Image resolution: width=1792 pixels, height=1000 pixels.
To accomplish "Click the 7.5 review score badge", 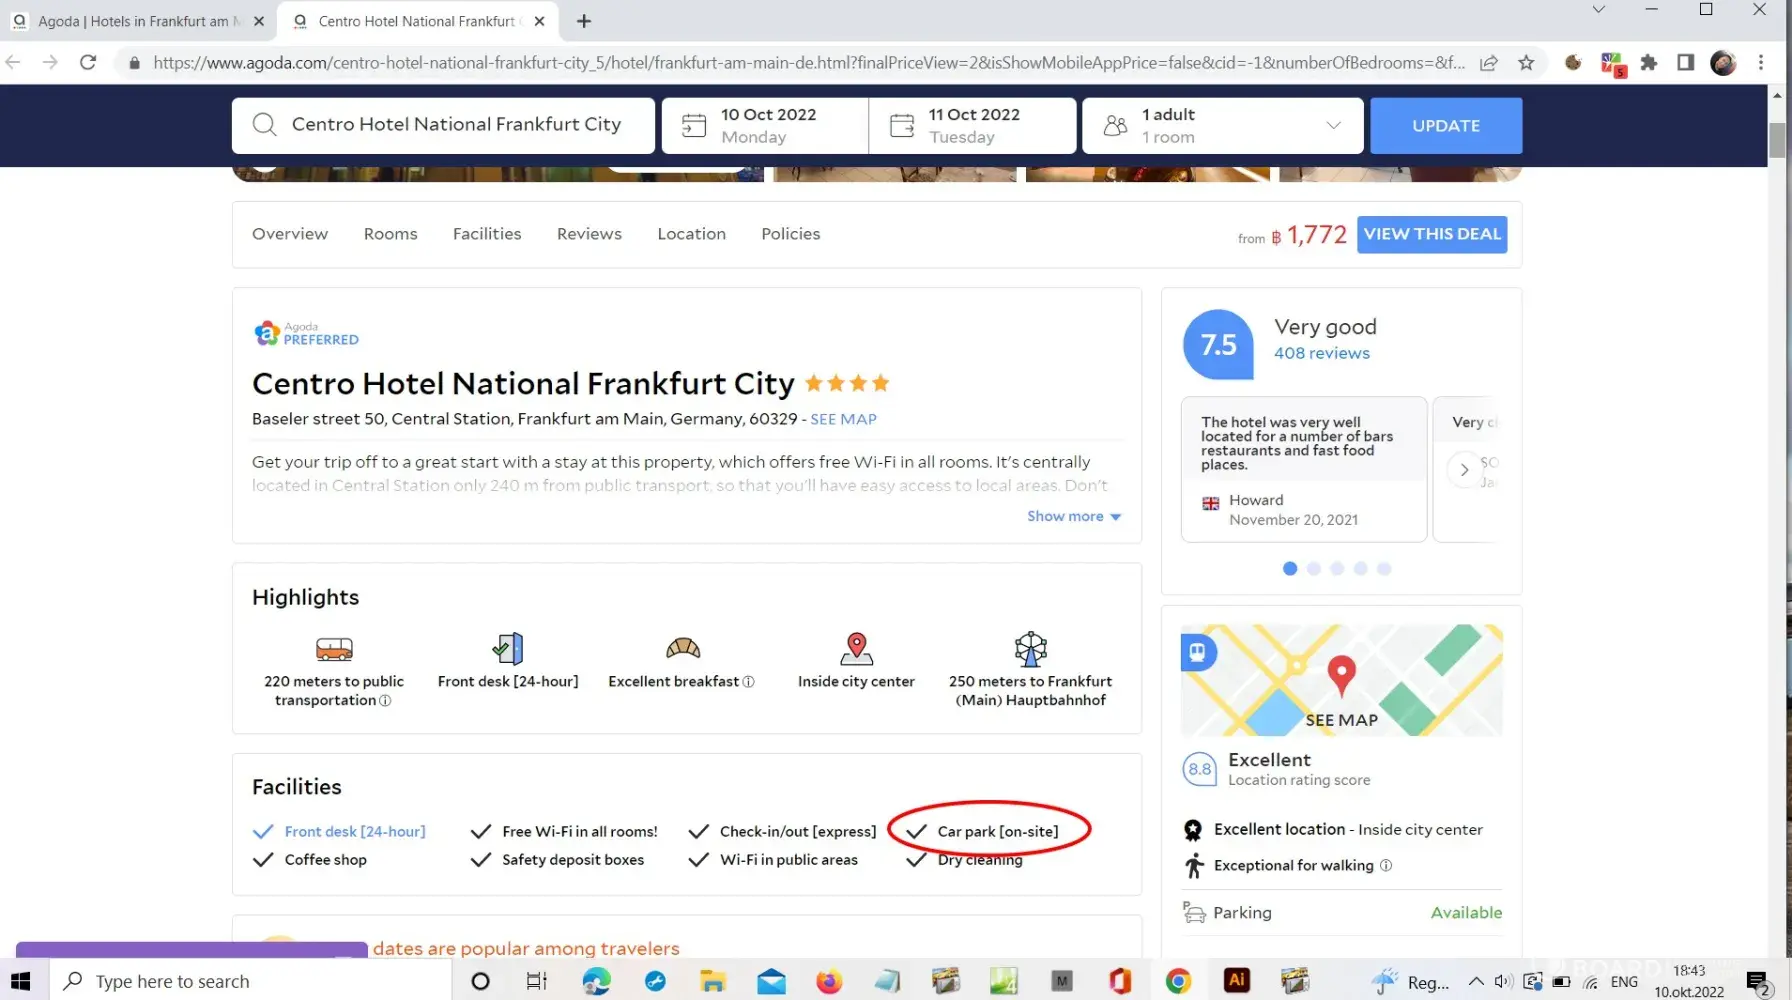I will pyautogui.click(x=1218, y=345).
